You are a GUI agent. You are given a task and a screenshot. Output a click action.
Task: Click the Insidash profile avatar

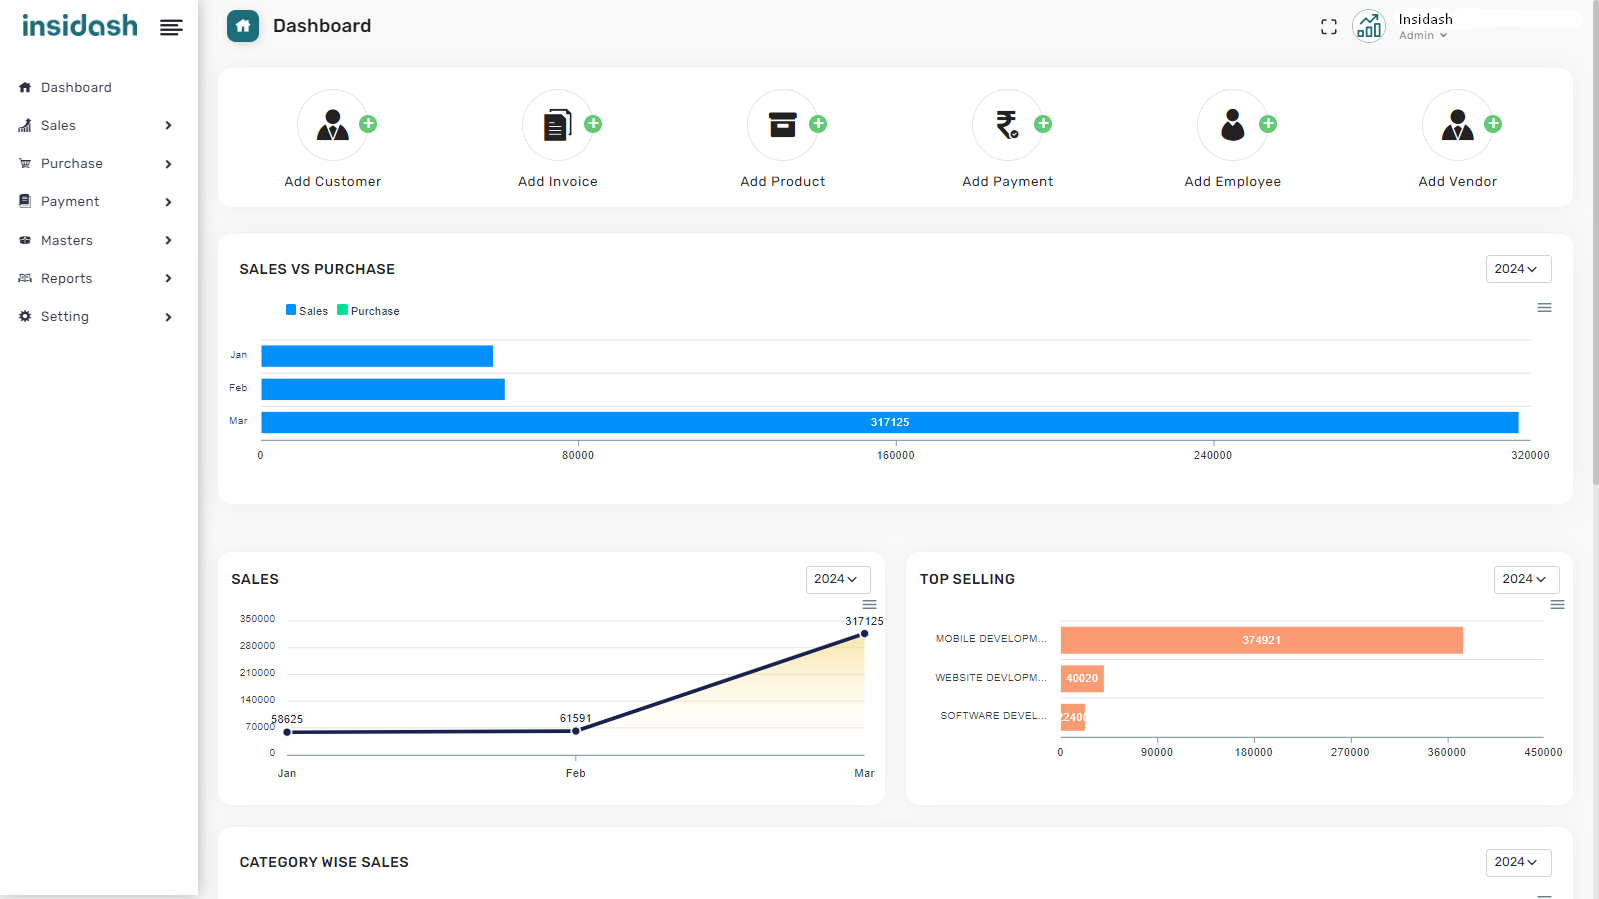[1369, 26]
